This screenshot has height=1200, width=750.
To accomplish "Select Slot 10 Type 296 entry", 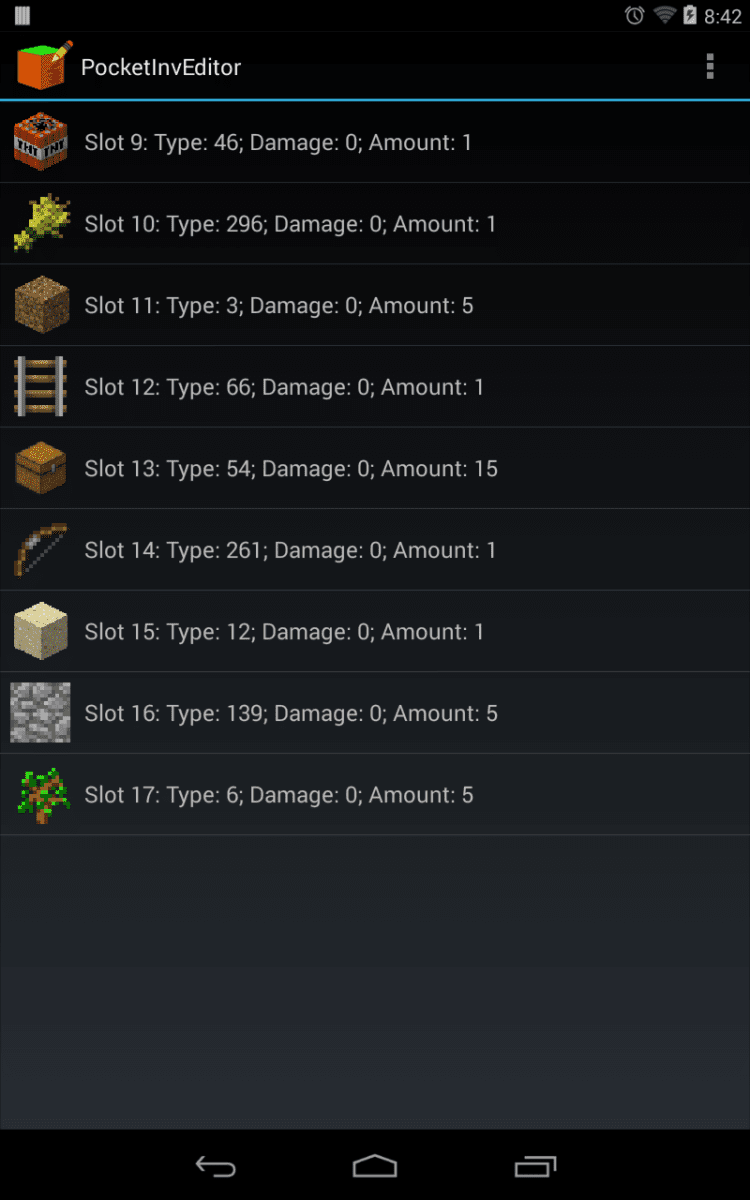I will (290, 224).
